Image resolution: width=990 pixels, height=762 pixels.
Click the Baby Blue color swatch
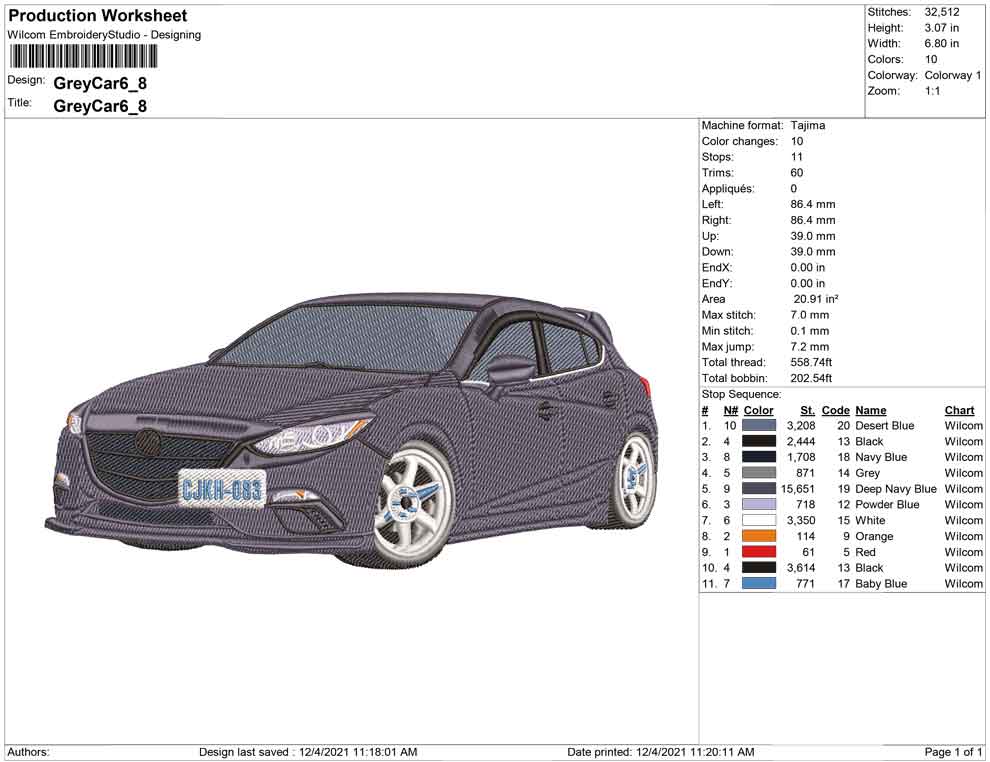point(759,583)
